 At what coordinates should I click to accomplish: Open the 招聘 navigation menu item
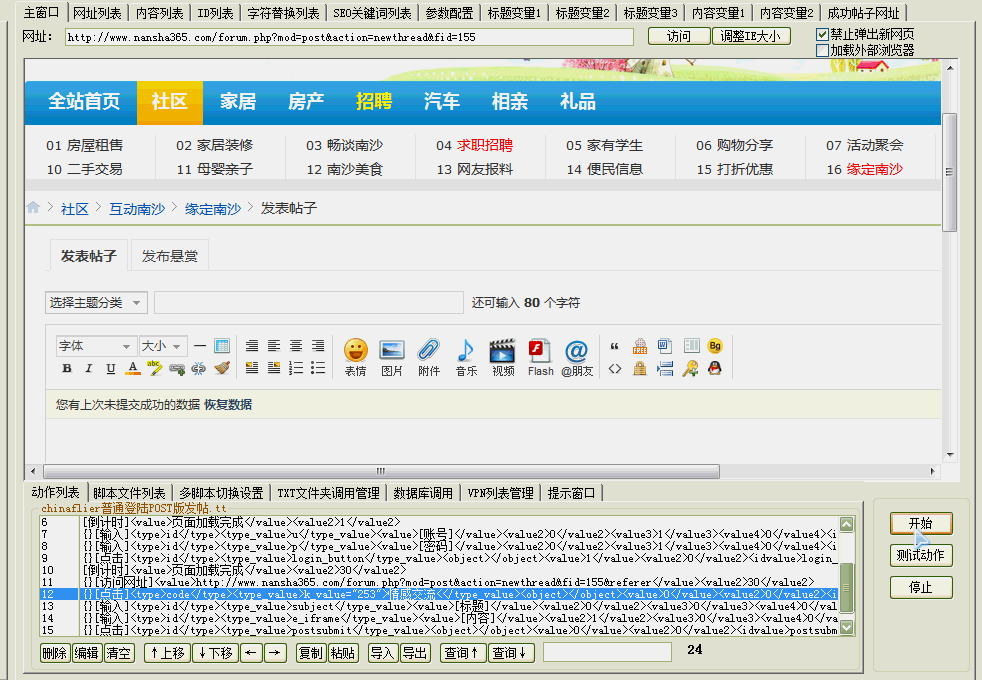coord(374,101)
